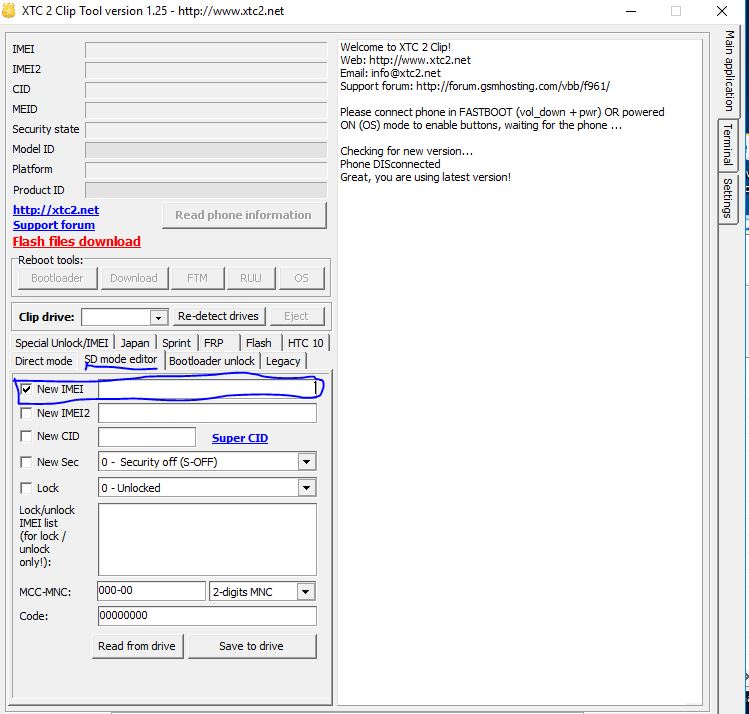Viewport: 749px width, 714px height.
Task: Click the MEID readout field
Action: pos(206,110)
